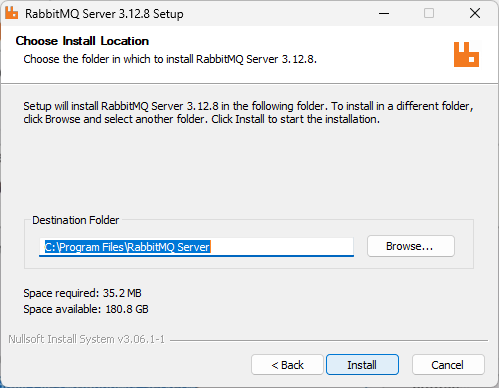Click the greyed-out maximize window icon
The height and width of the screenshot is (388, 499).
[x=429, y=14]
